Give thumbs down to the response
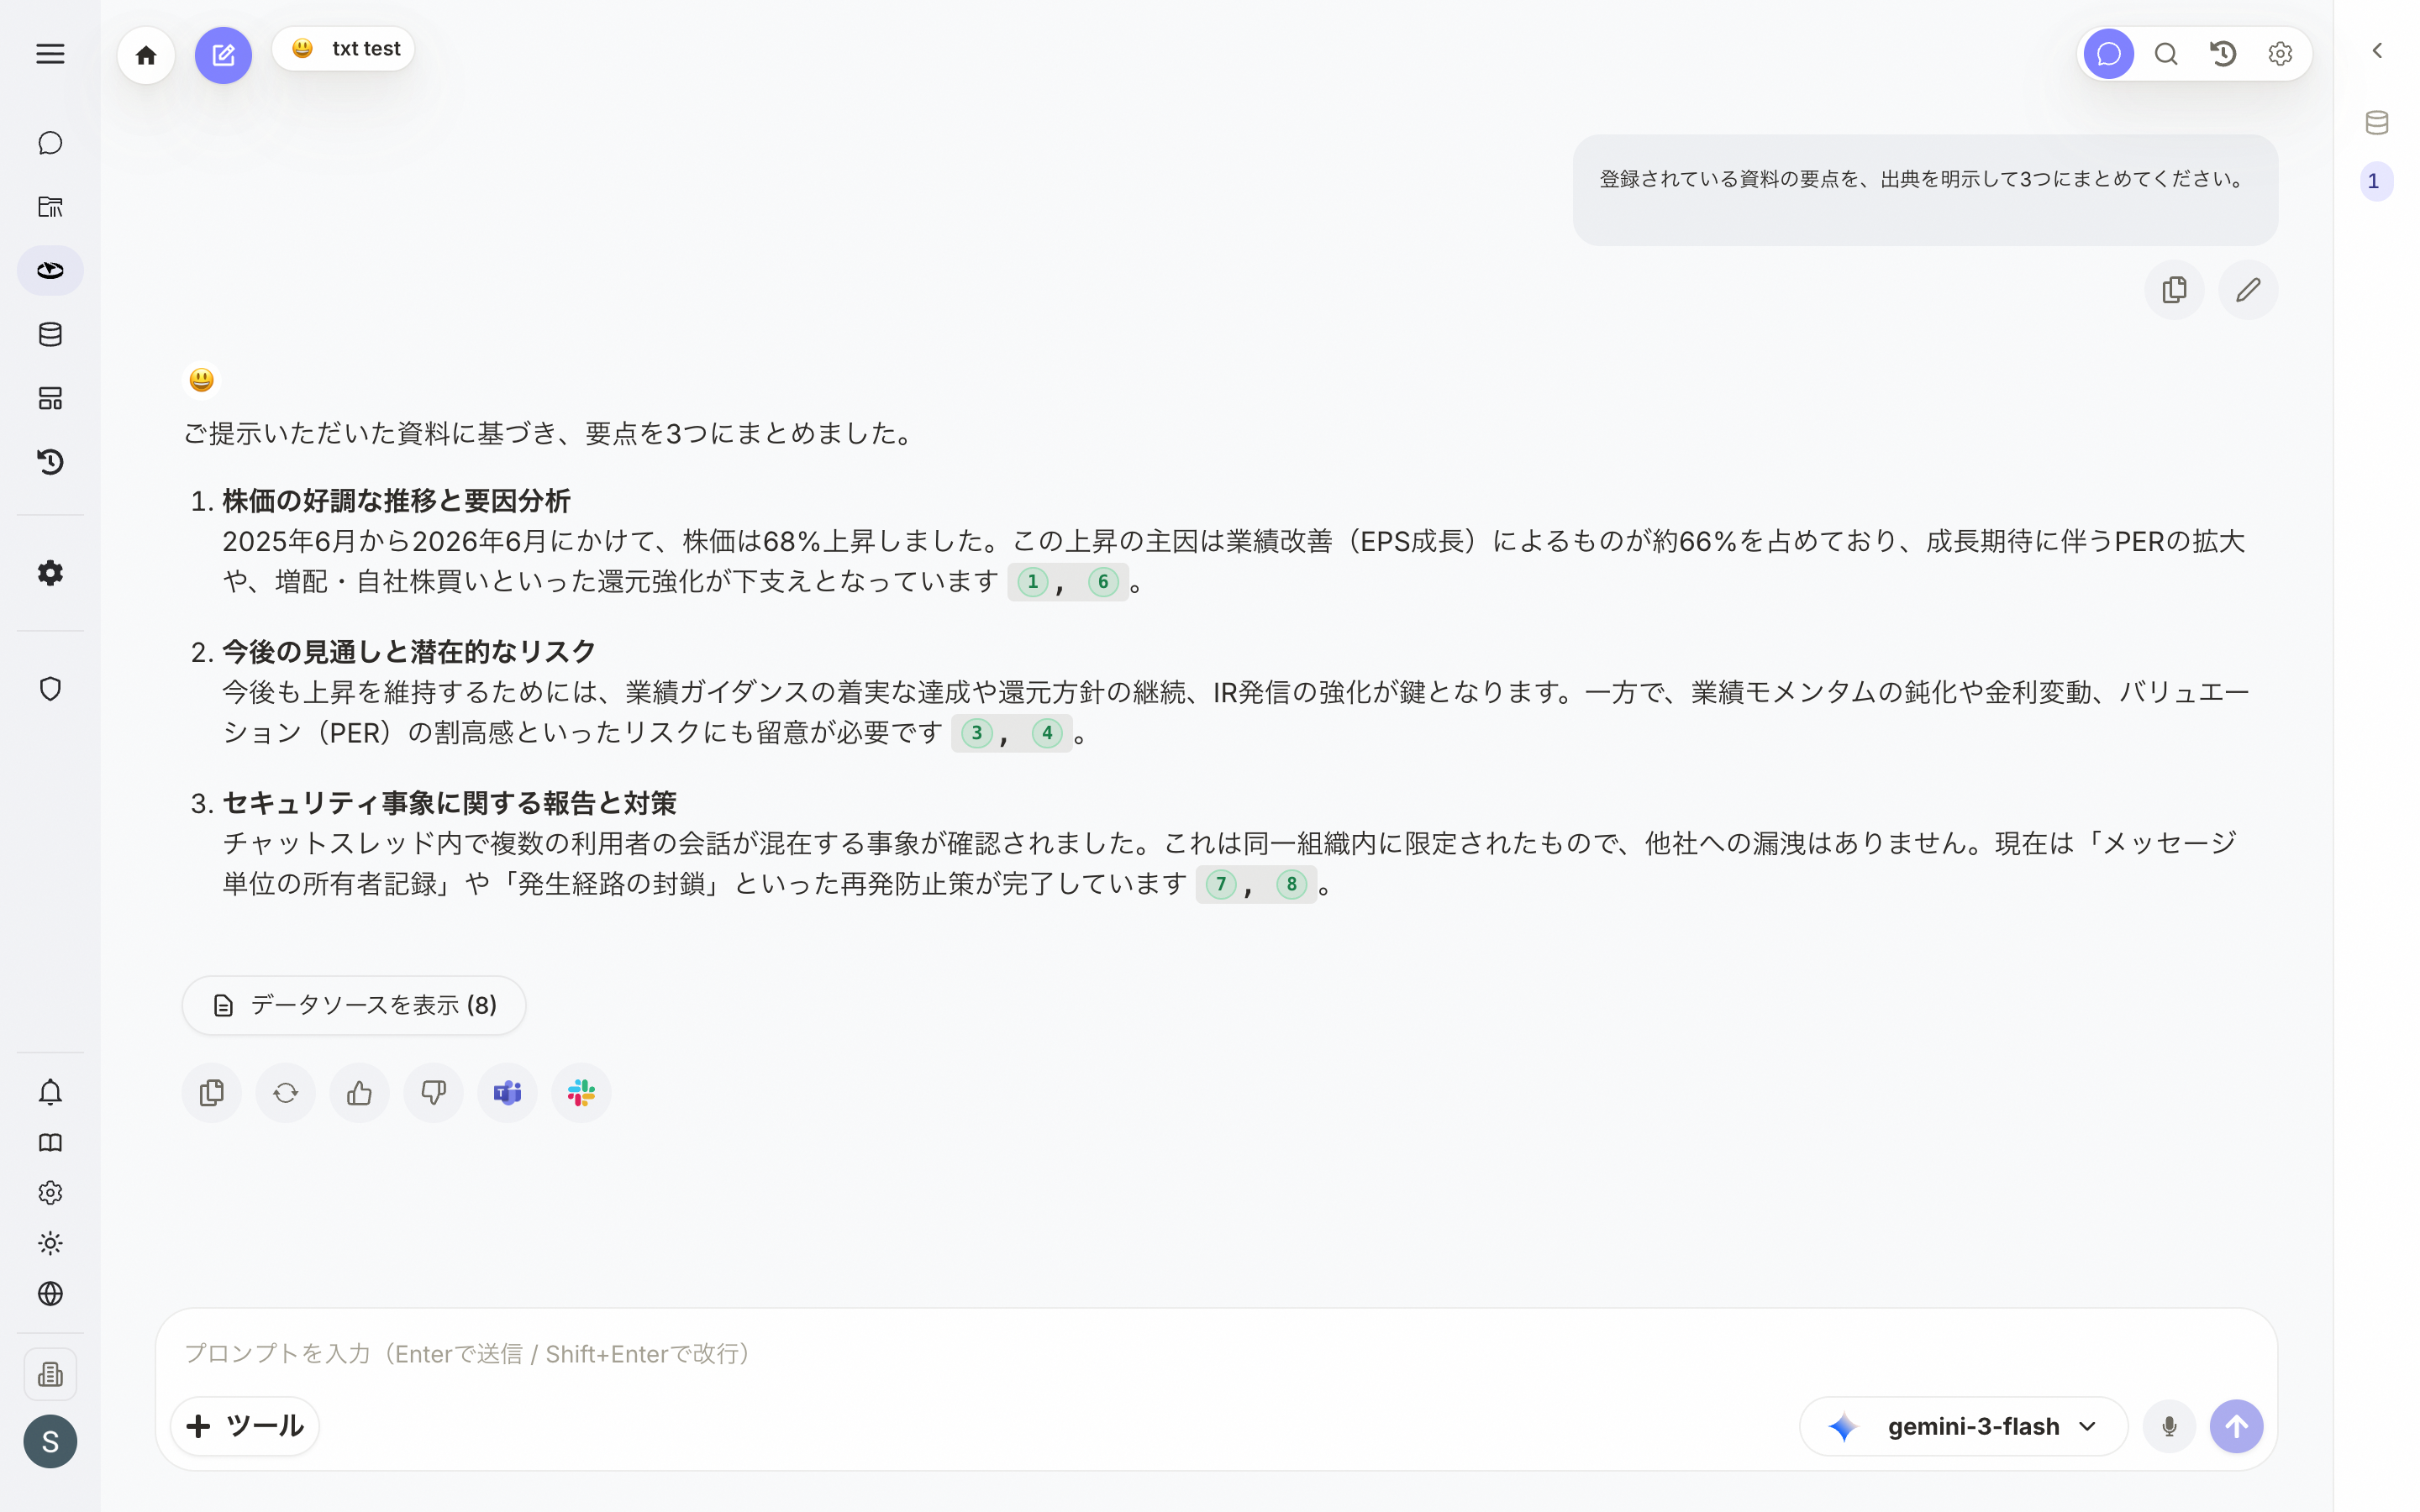 tap(434, 1093)
